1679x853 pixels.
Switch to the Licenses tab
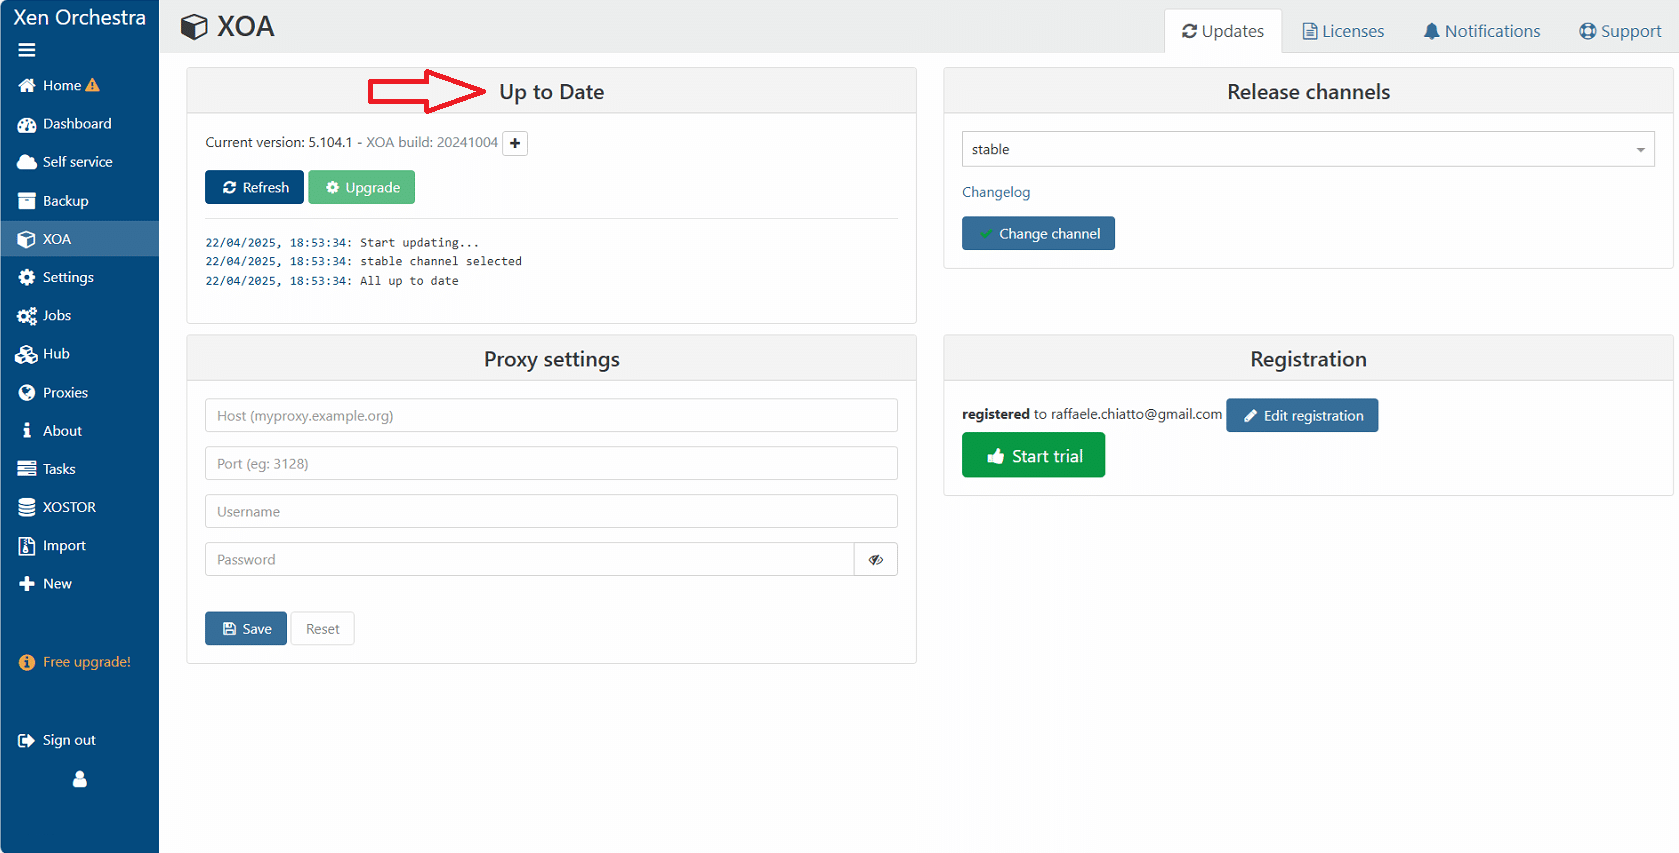[x=1343, y=31]
